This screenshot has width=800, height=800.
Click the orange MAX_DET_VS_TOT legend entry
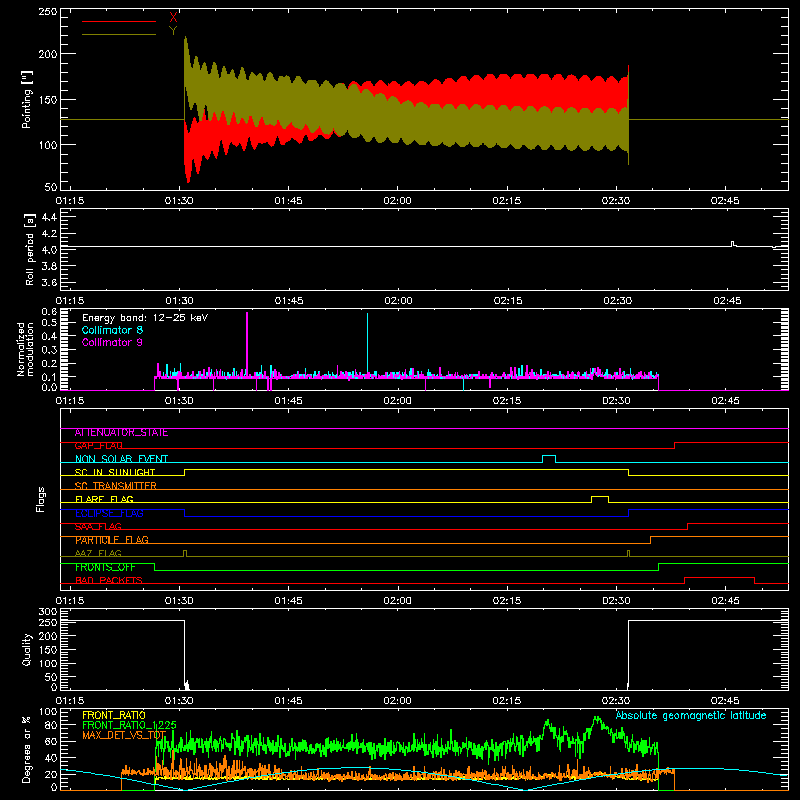[124, 736]
